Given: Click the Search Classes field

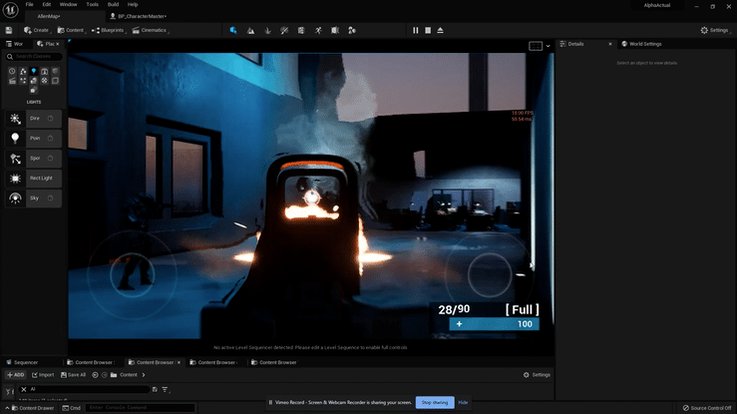Looking at the screenshot, I should pyautogui.click(x=33, y=56).
